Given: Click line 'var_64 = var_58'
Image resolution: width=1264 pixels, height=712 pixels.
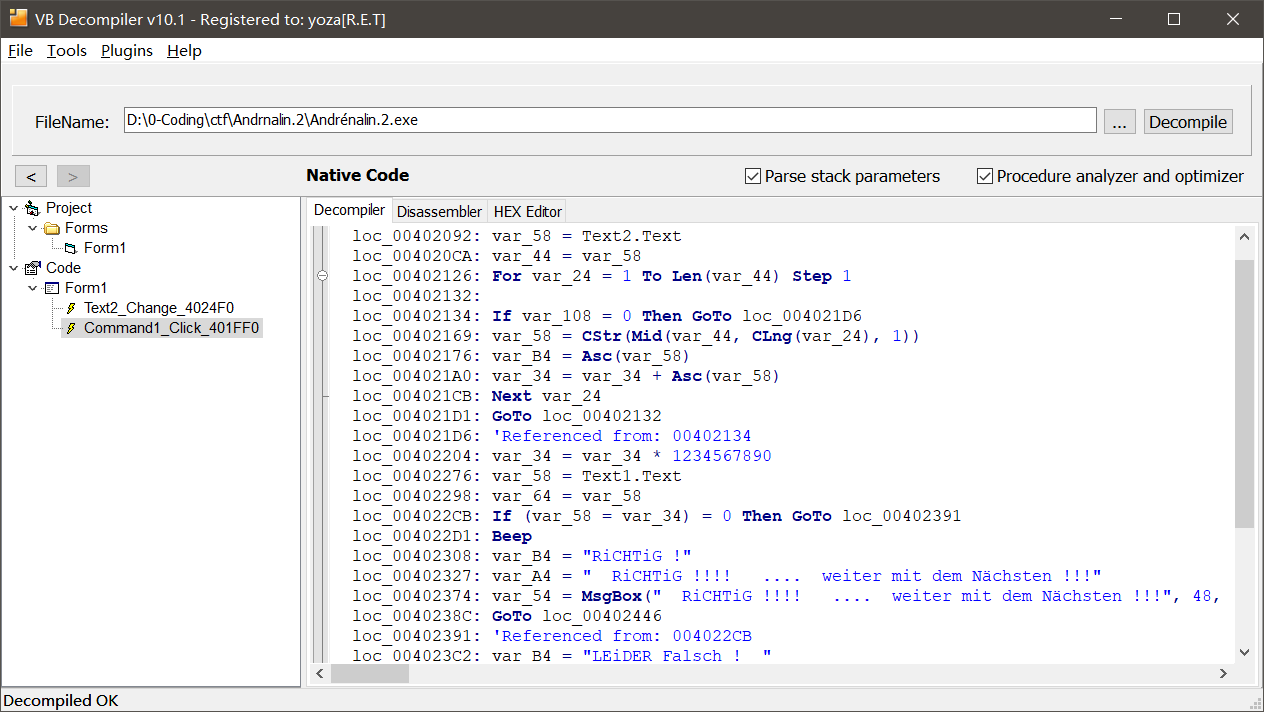Looking at the screenshot, I should click(x=497, y=496).
